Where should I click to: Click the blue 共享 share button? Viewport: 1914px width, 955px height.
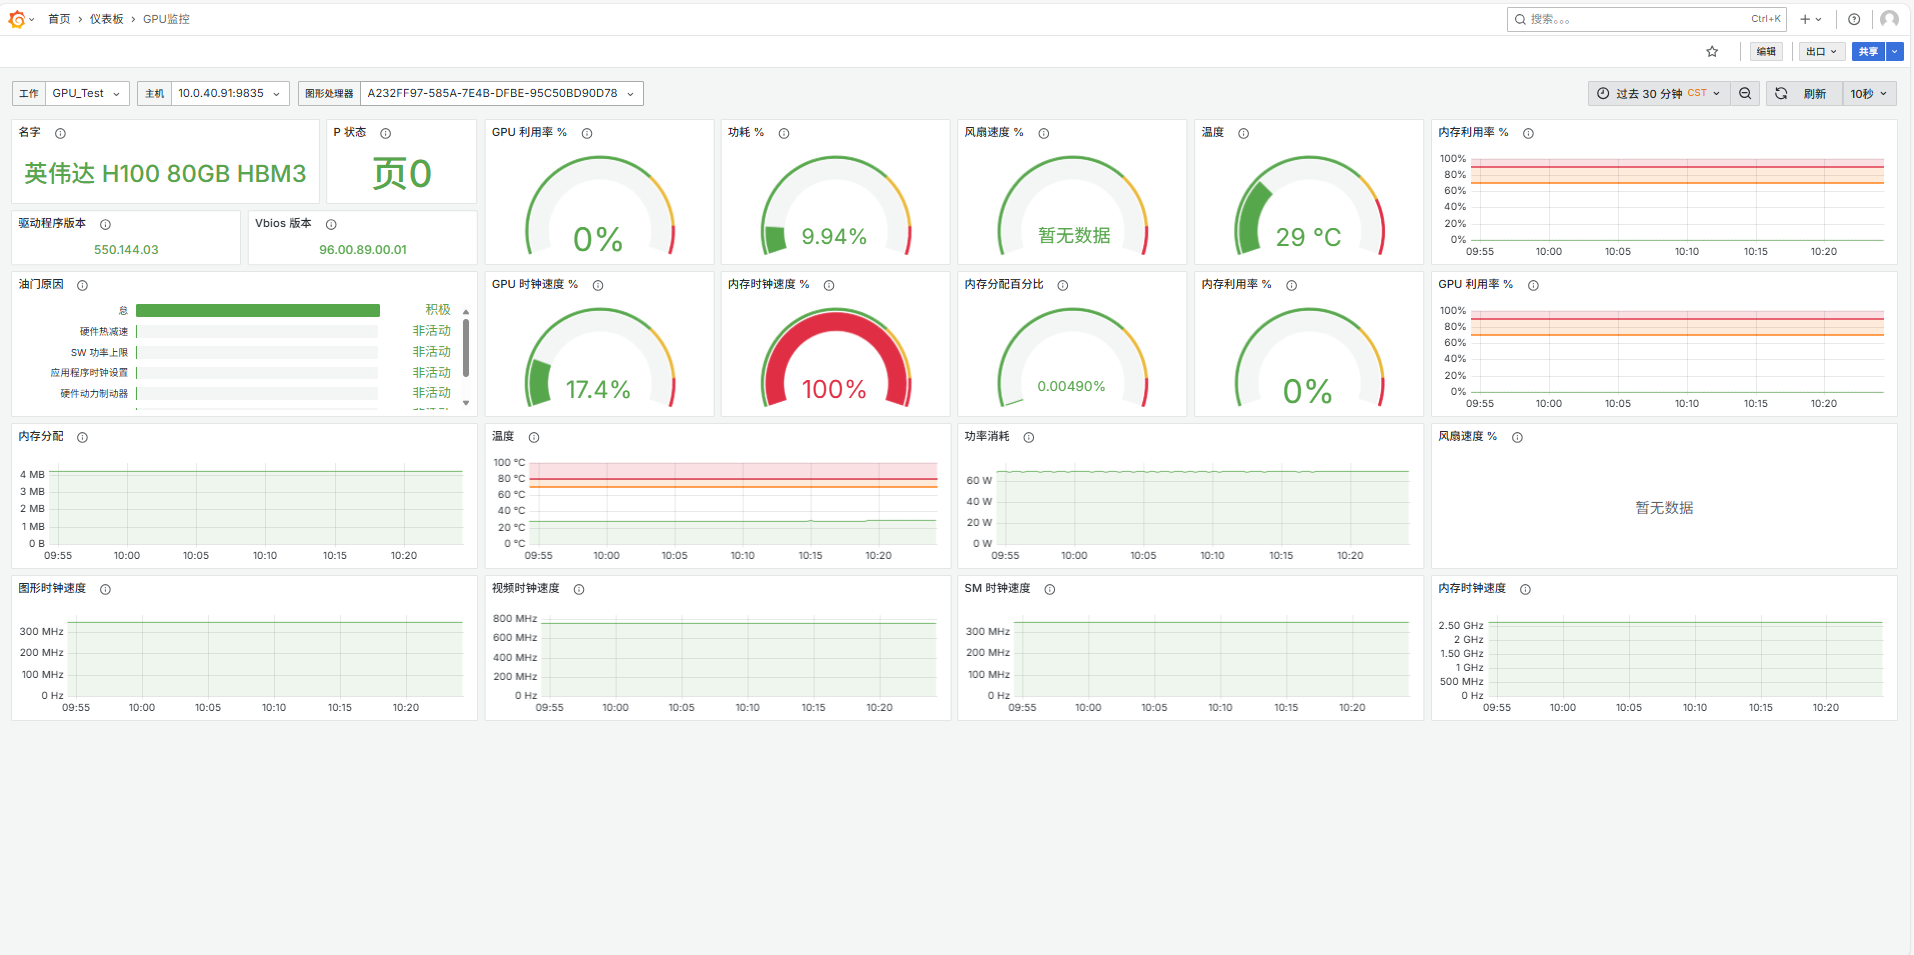tap(1867, 52)
